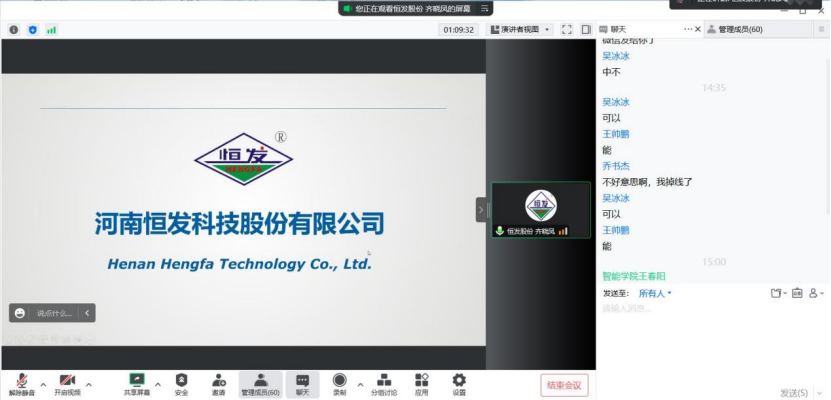Open 管理成员(60) in the bottom toolbar
The width and height of the screenshot is (831, 400).
(260, 384)
